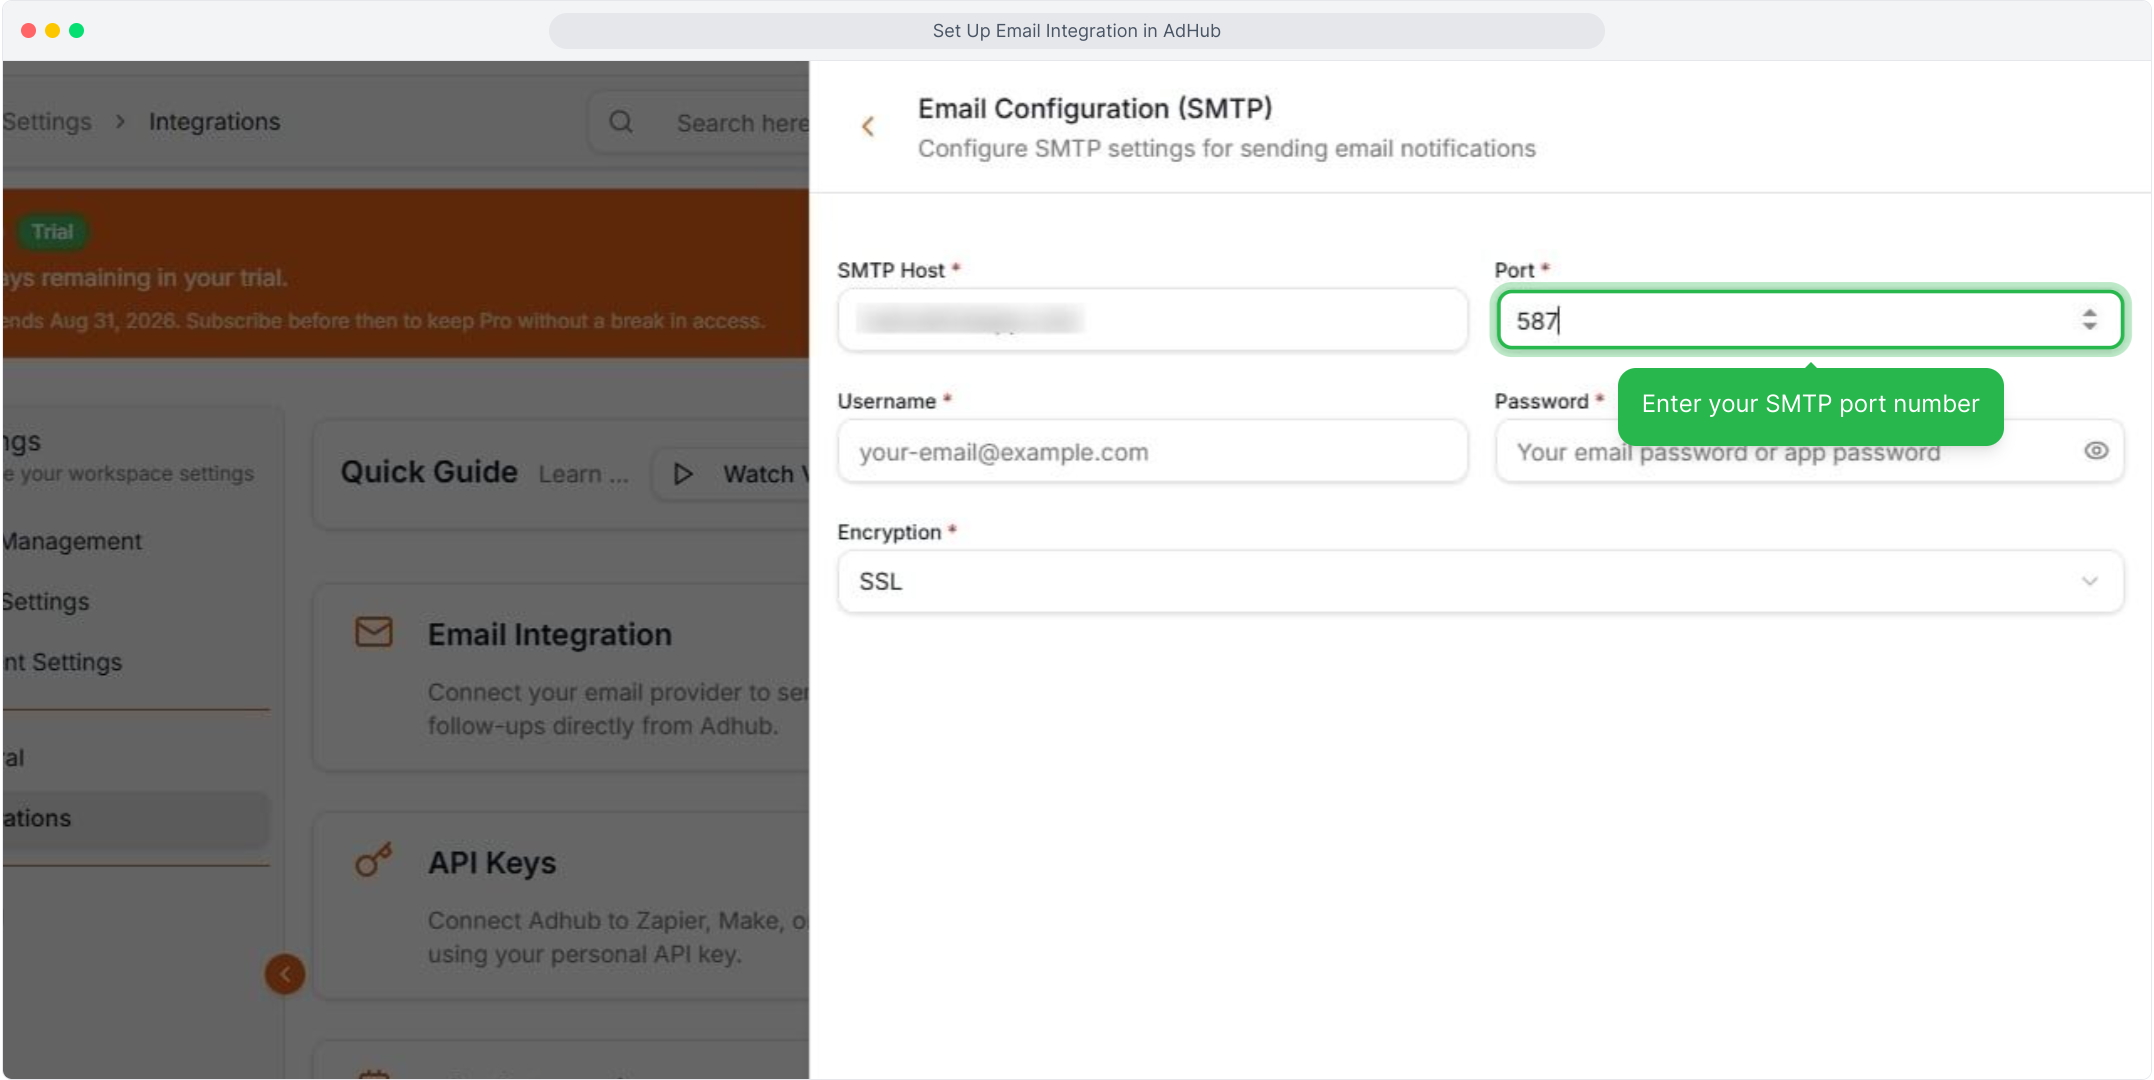Click the search magnifier icon

621,122
